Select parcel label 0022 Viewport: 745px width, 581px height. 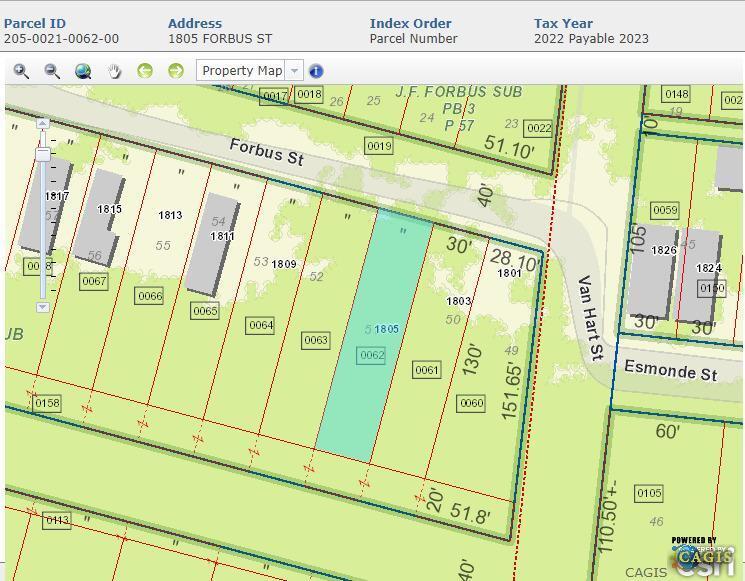[x=539, y=128]
